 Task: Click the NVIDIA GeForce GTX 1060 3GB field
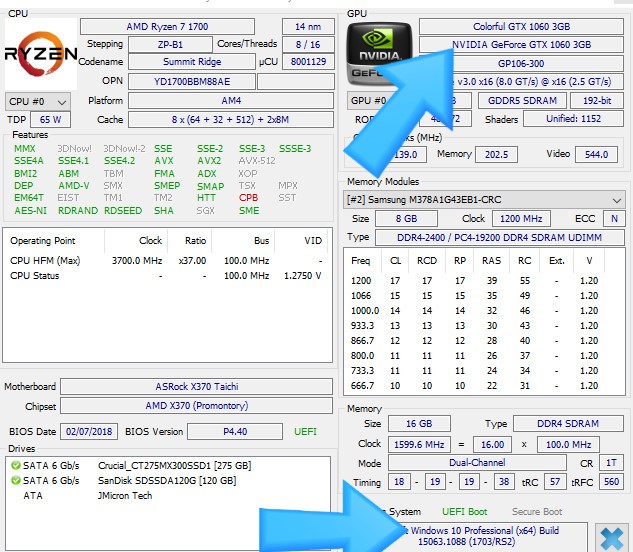click(x=521, y=44)
